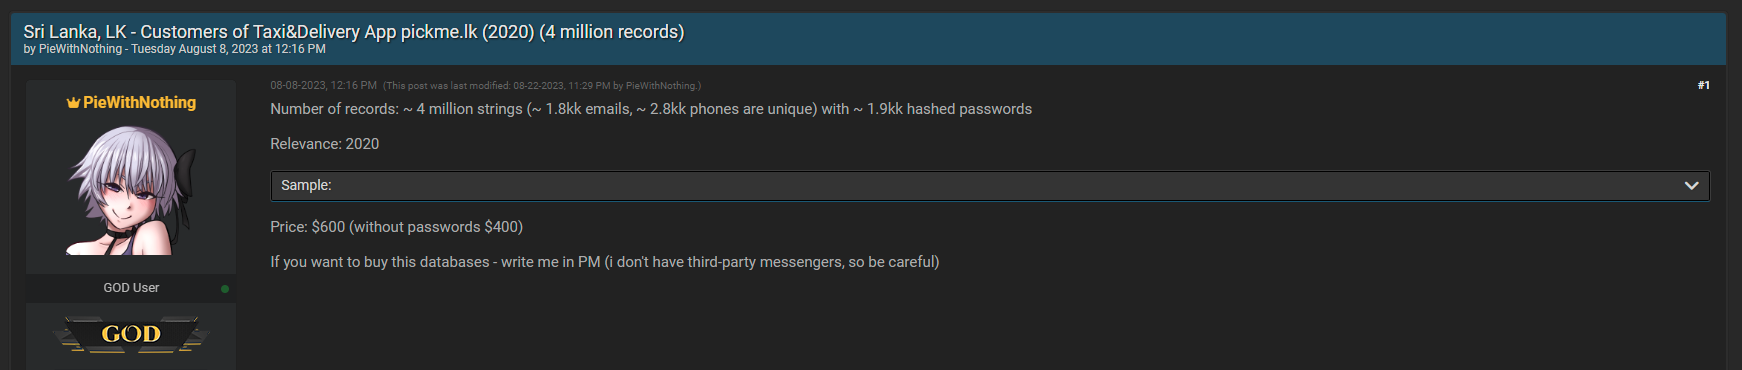Click the Price: $600 line
Screen dimensions: 1742x370
[x=396, y=227]
